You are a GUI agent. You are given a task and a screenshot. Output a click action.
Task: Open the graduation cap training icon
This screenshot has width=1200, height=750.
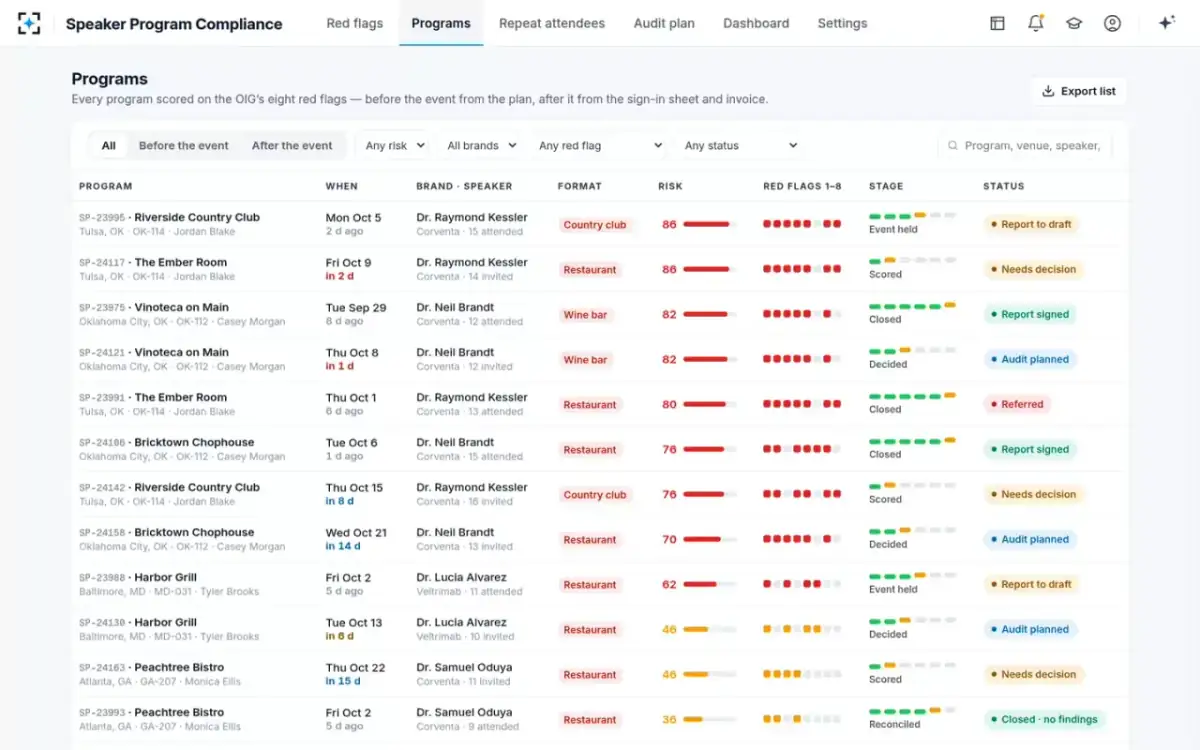pyautogui.click(x=1074, y=23)
